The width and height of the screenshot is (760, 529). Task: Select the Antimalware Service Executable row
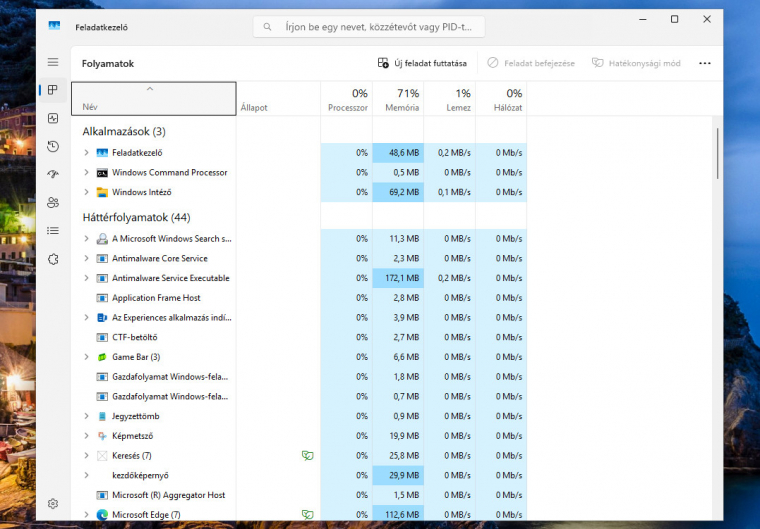[170, 278]
